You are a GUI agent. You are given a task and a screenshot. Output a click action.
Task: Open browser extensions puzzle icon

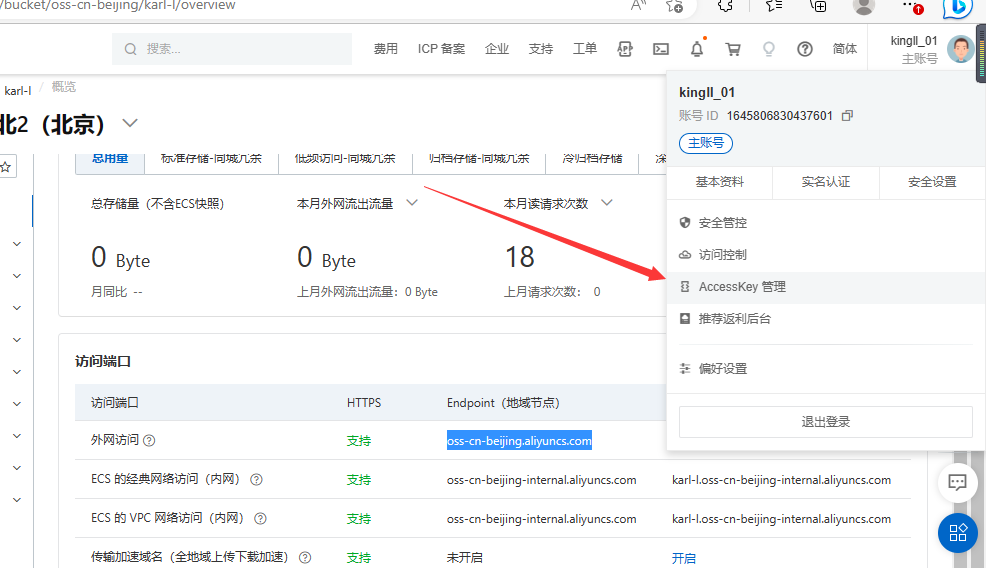pos(725,6)
